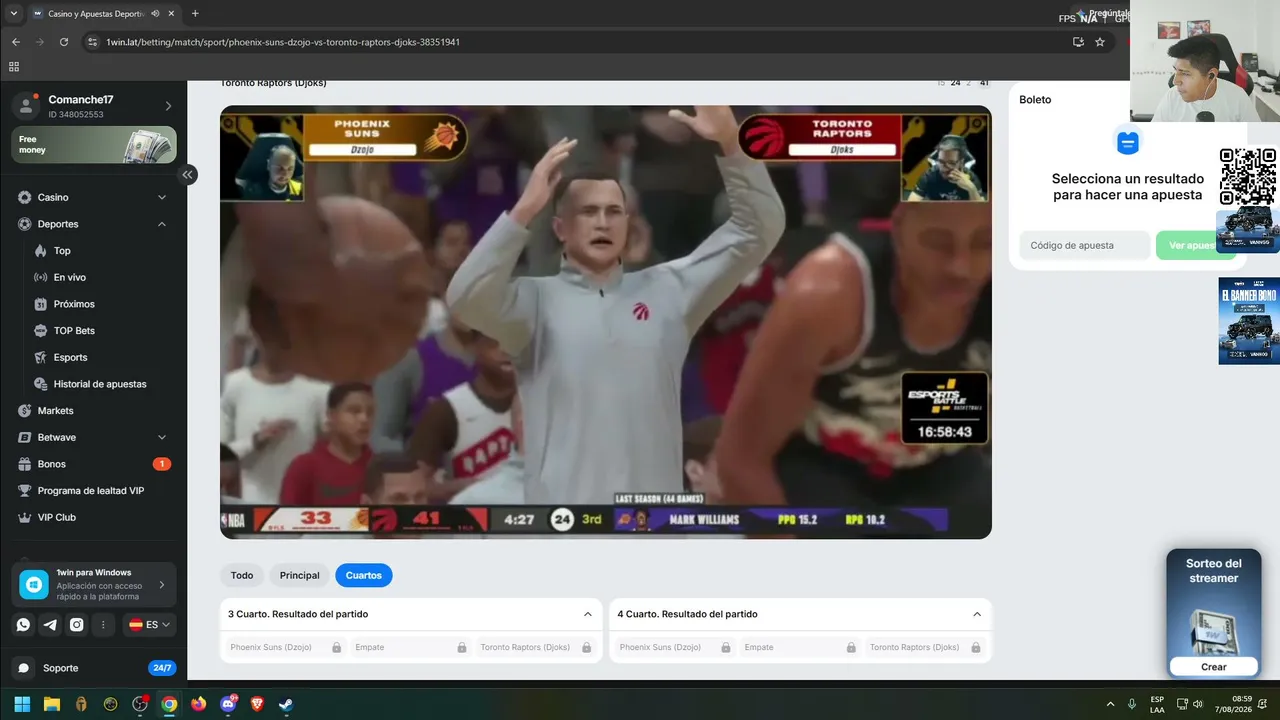Show more social links via three-dots icon
Image resolution: width=1280 pixels, height=720 pixels.
[x=103, y=625]
